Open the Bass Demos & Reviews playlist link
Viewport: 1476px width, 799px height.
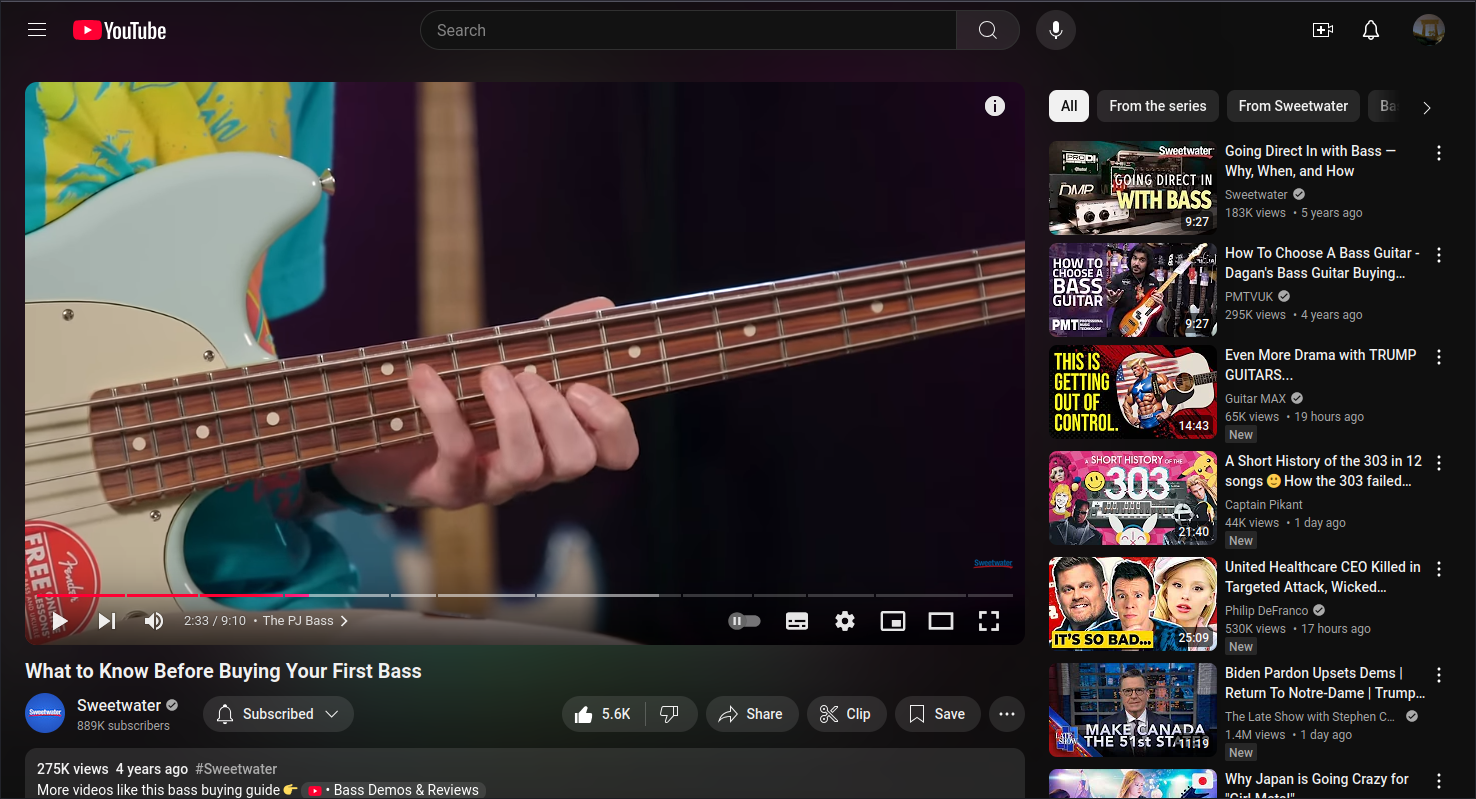[392, 790]
